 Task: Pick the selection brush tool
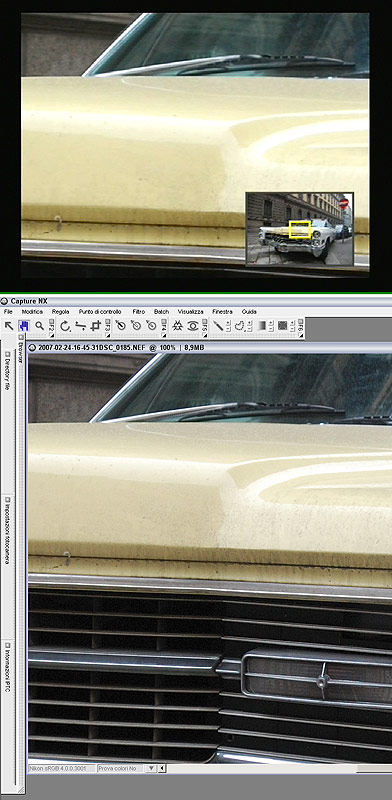[x=218, y=326]
